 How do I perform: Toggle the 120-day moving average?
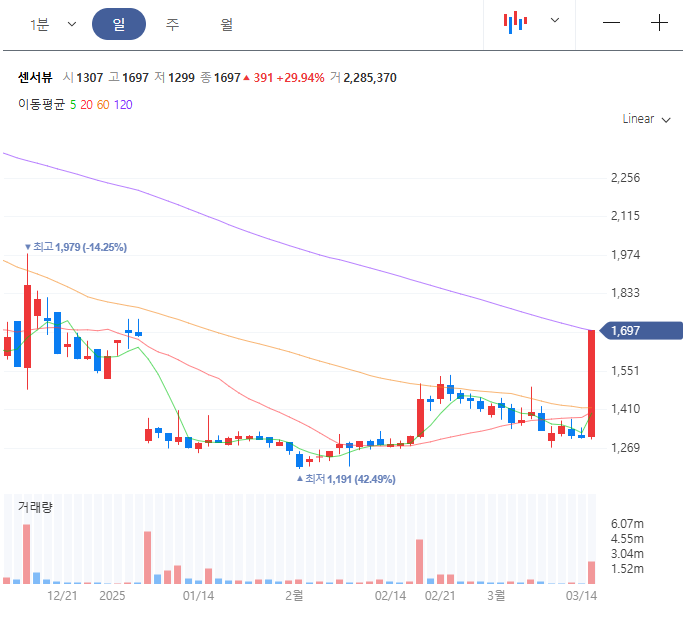tap(123, 105)
